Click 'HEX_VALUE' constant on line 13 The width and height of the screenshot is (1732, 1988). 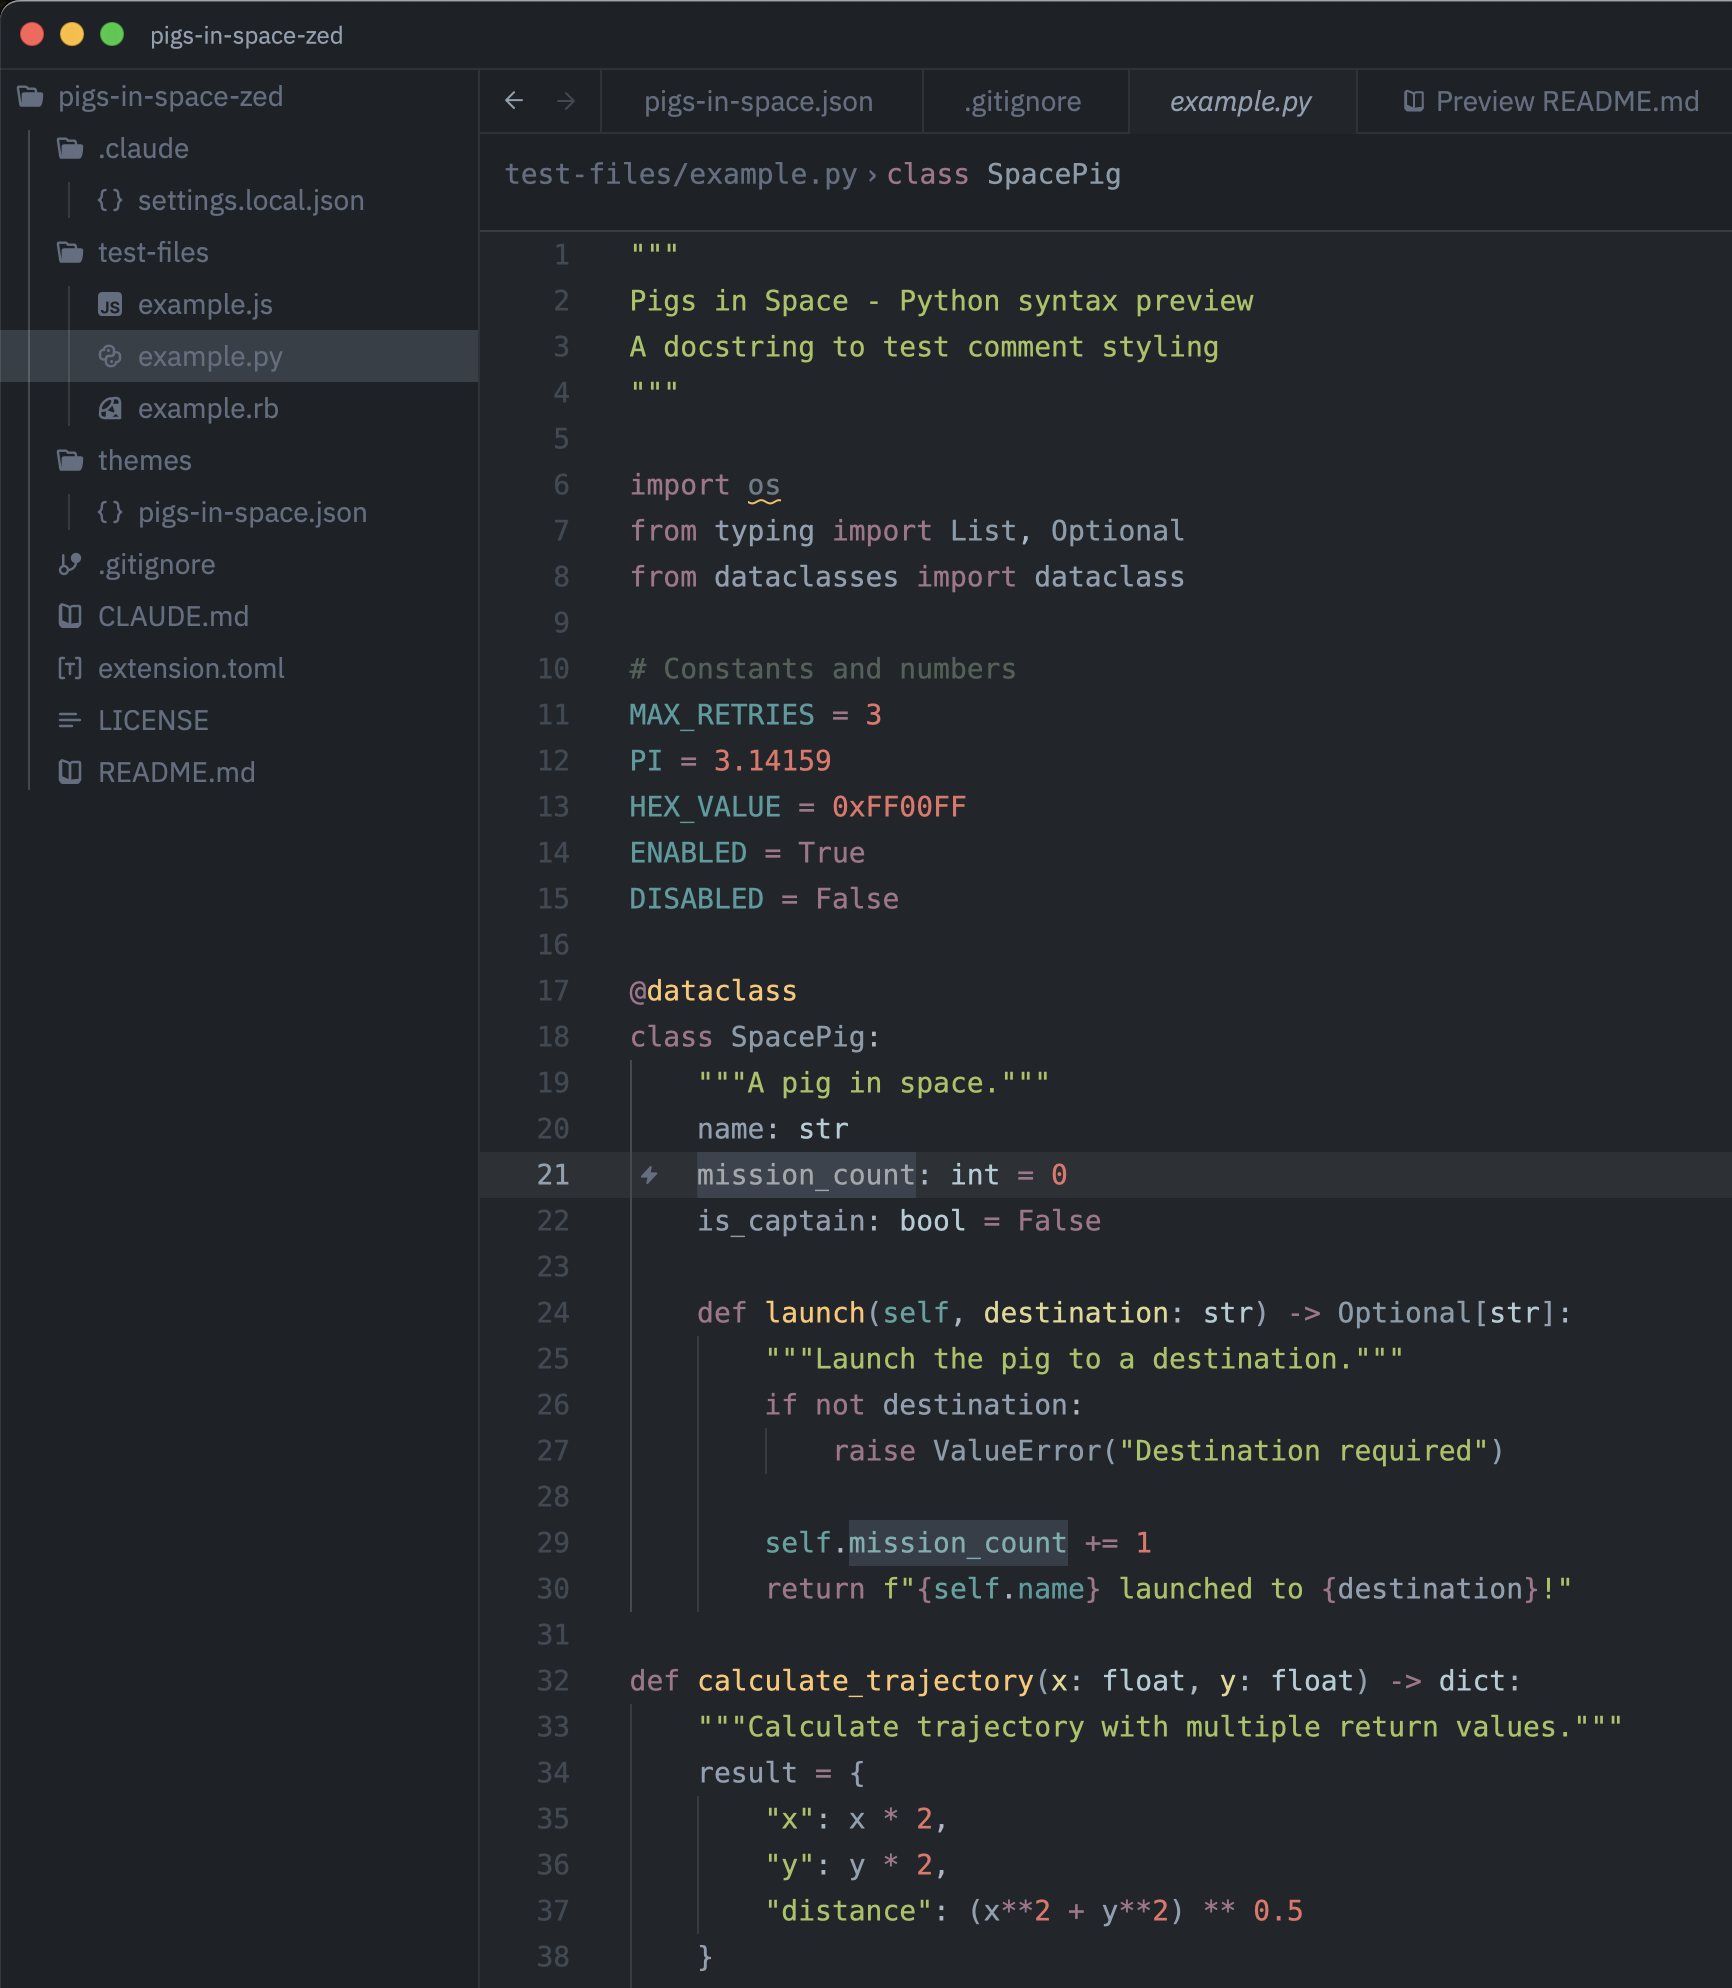[705, 807]
